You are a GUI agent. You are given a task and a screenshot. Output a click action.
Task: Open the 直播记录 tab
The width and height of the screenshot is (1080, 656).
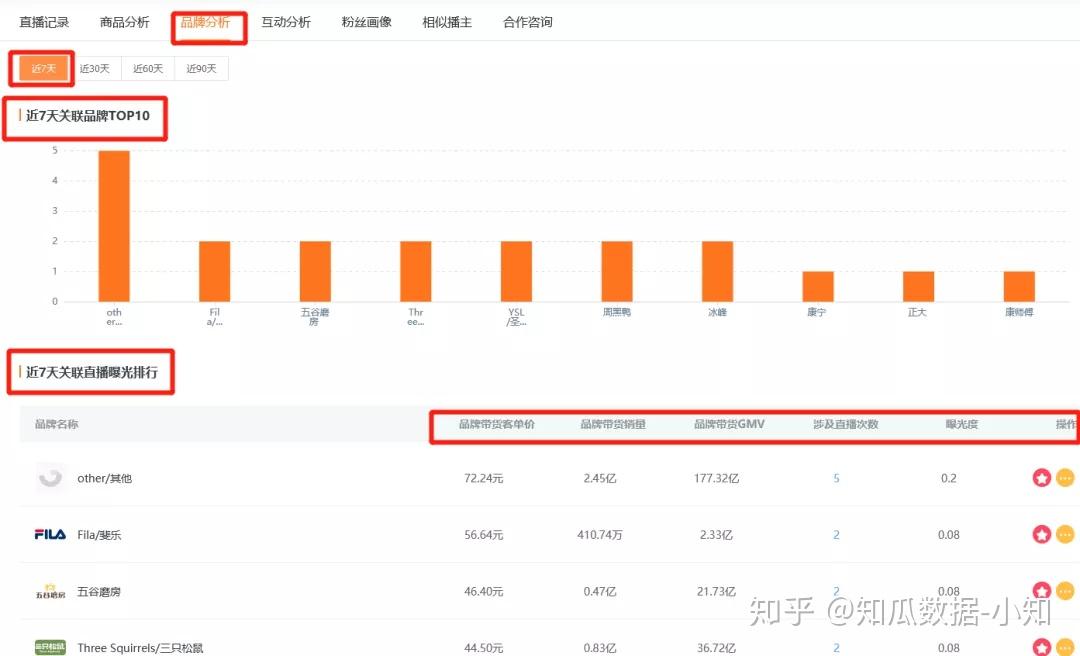coord(44,22)
